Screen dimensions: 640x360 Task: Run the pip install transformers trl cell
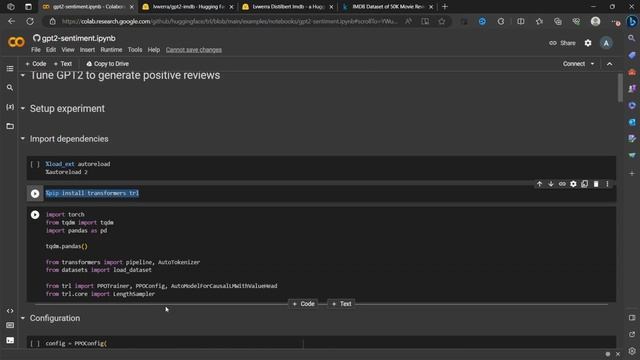35,193
